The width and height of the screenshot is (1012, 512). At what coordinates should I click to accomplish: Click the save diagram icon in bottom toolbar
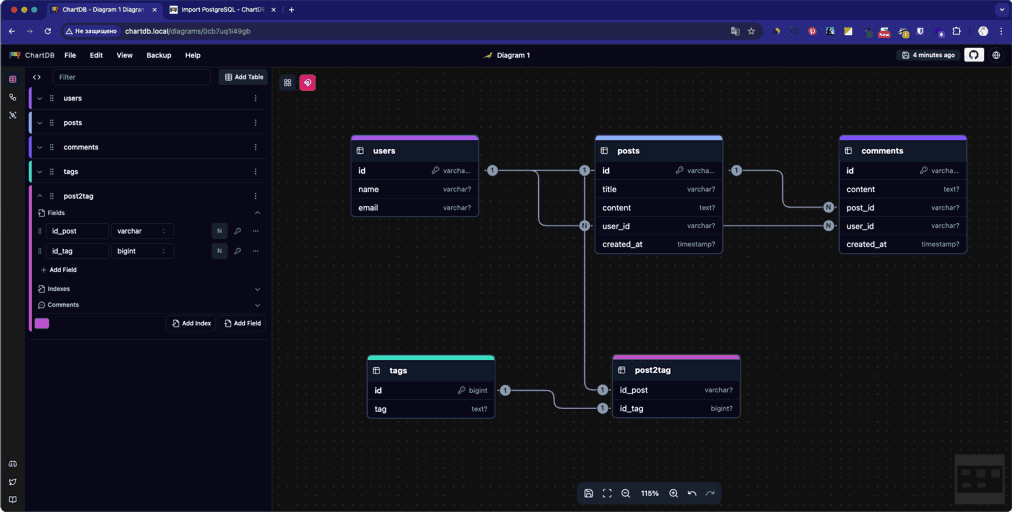[x=589, y=493]
